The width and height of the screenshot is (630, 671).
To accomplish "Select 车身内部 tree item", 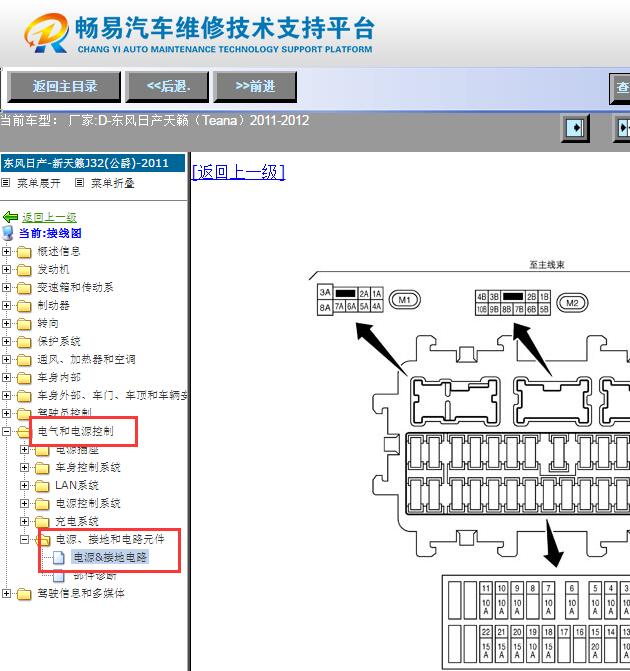I will pyautogui.click(x=59, y=377).
